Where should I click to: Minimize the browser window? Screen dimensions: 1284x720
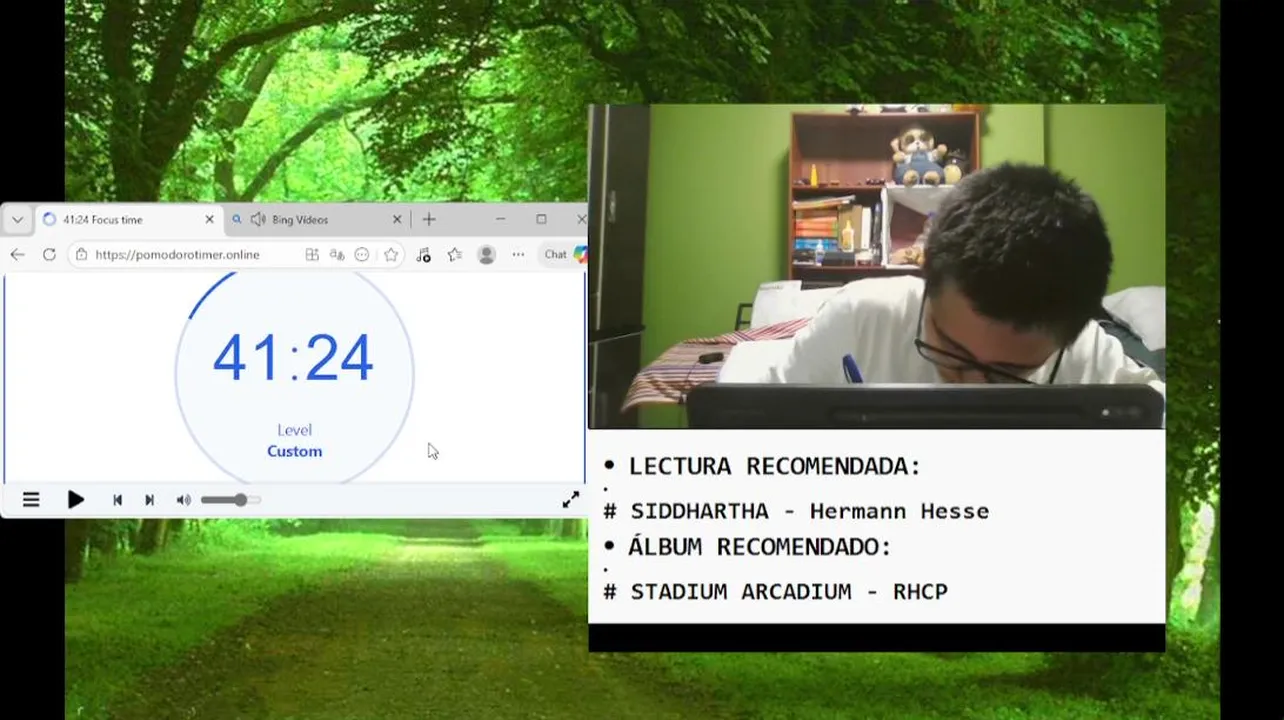pyautogui.click(x=500, y=219)
